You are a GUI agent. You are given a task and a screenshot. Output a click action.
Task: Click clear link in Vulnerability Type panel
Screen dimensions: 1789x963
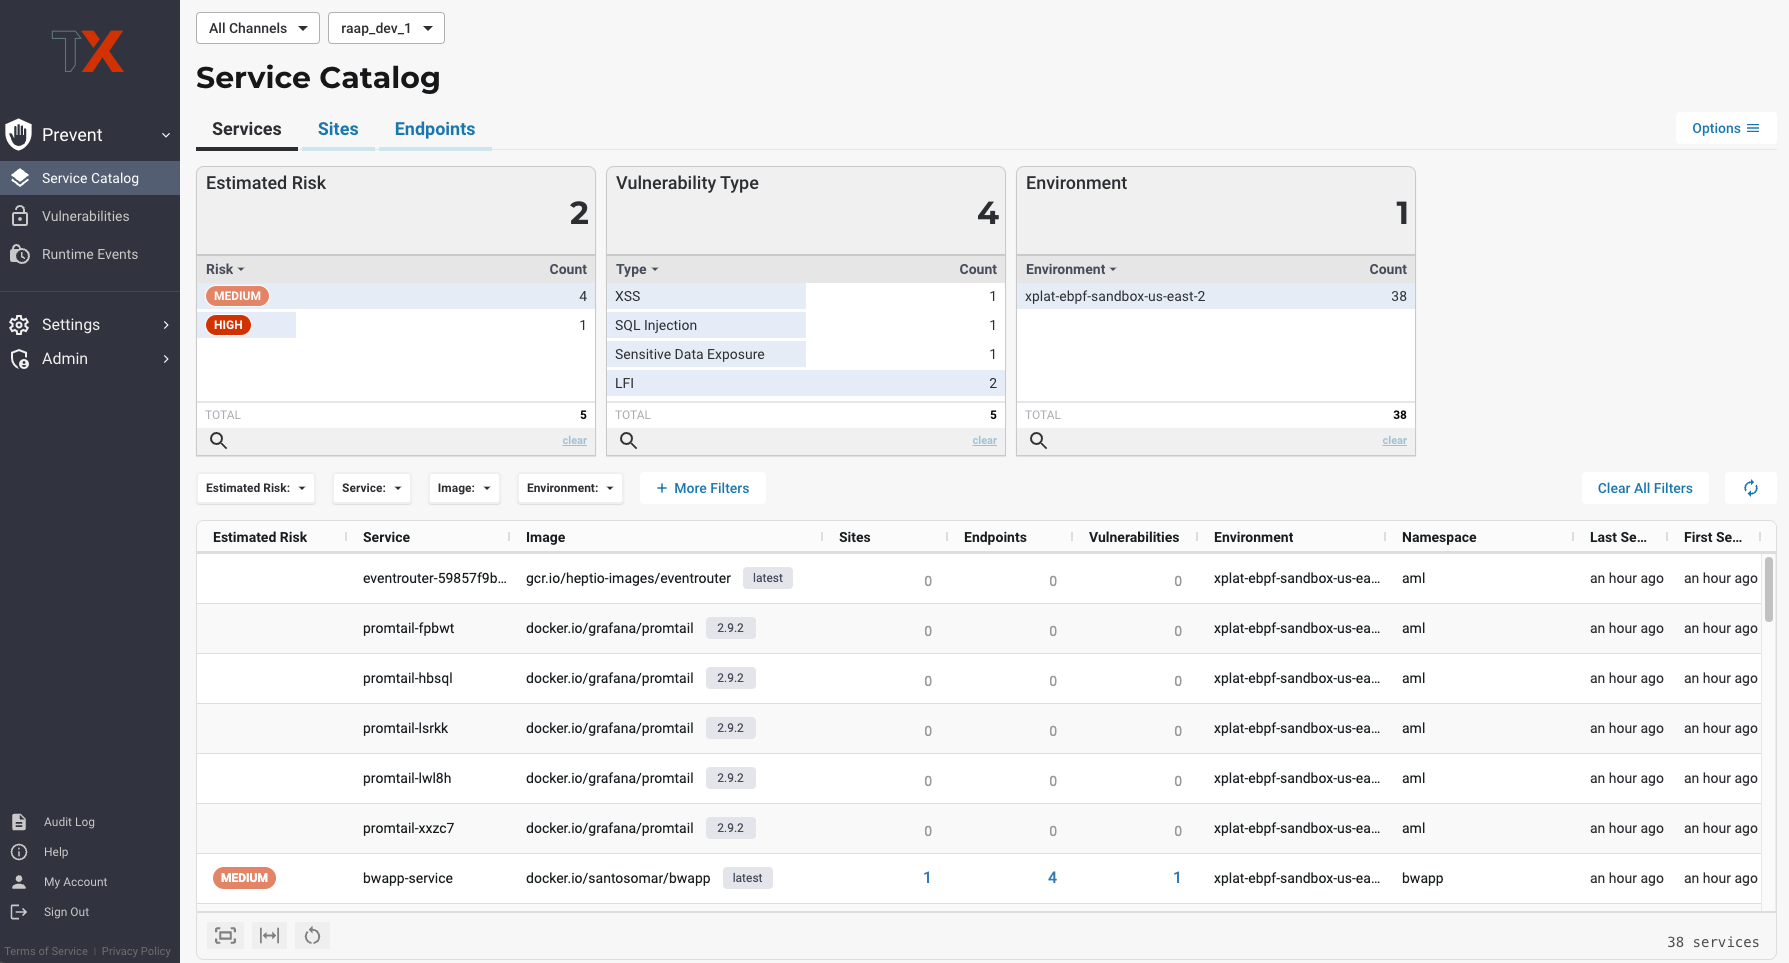click(x=984, y=441)
